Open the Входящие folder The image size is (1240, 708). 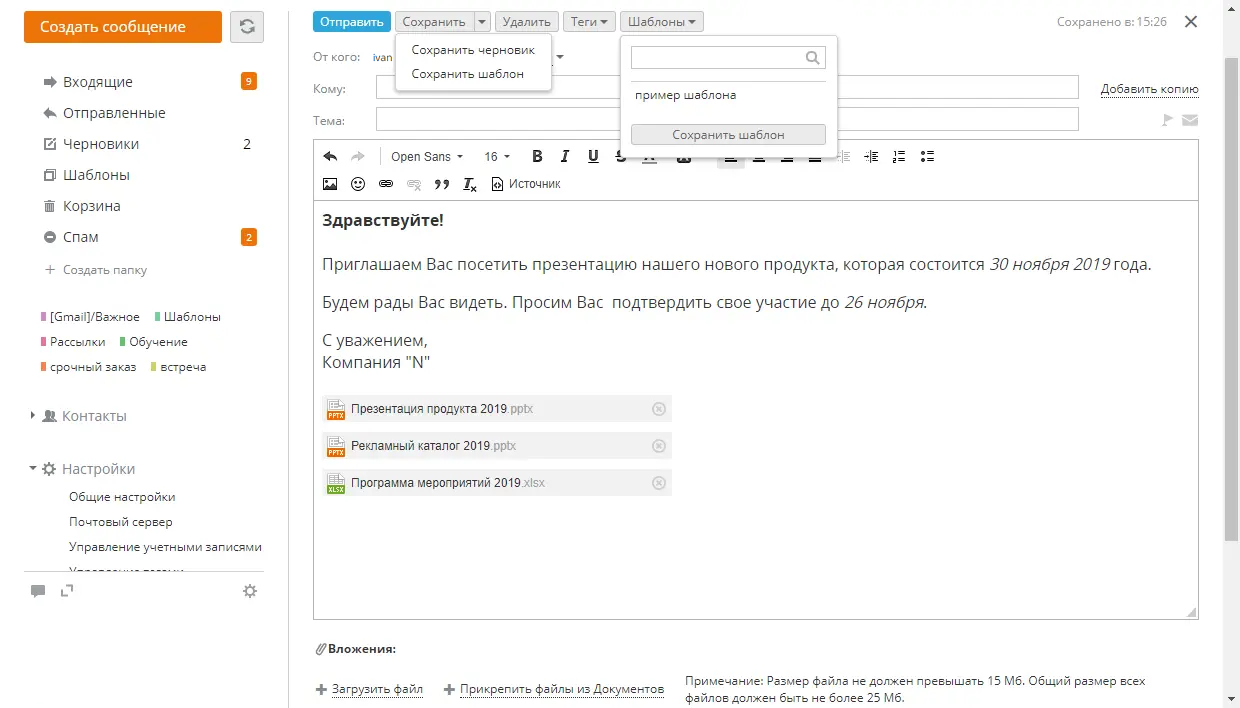point(100,81)
